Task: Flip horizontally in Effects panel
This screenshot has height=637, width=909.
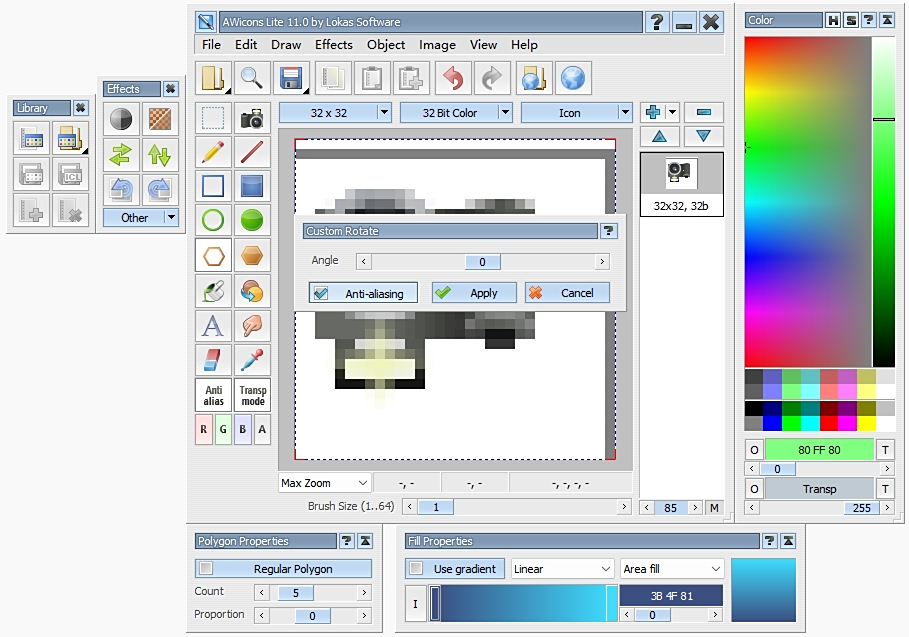Action: point(121,154)
